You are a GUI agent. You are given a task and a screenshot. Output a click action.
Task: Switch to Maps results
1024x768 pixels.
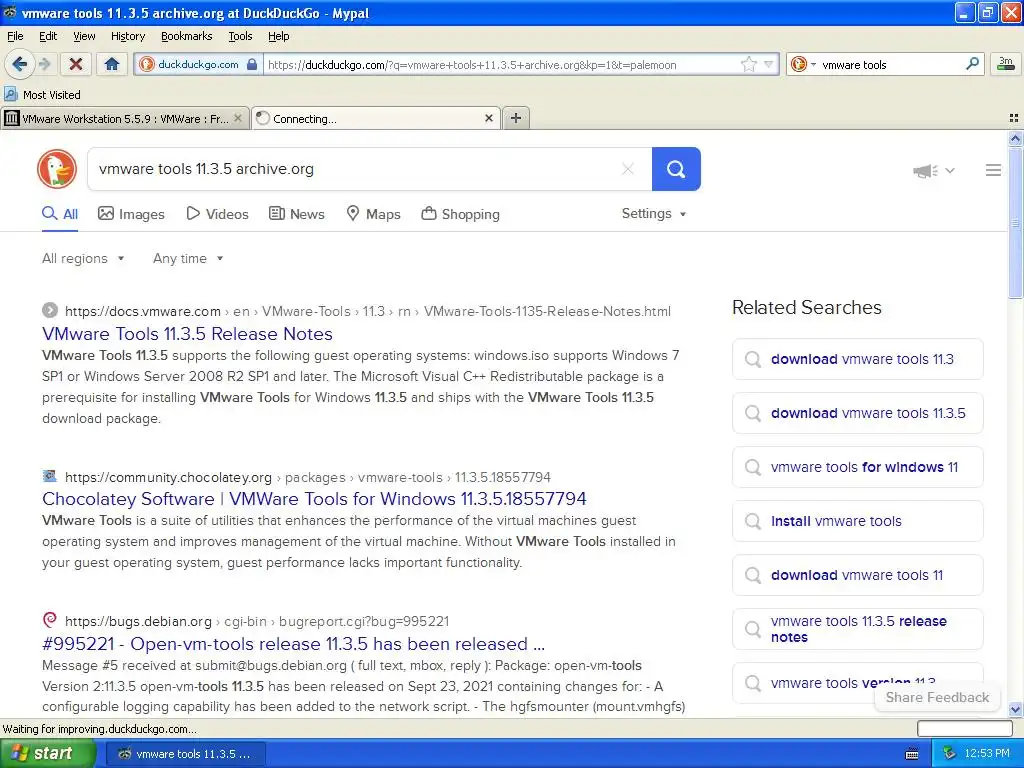(x=373, y=214)
